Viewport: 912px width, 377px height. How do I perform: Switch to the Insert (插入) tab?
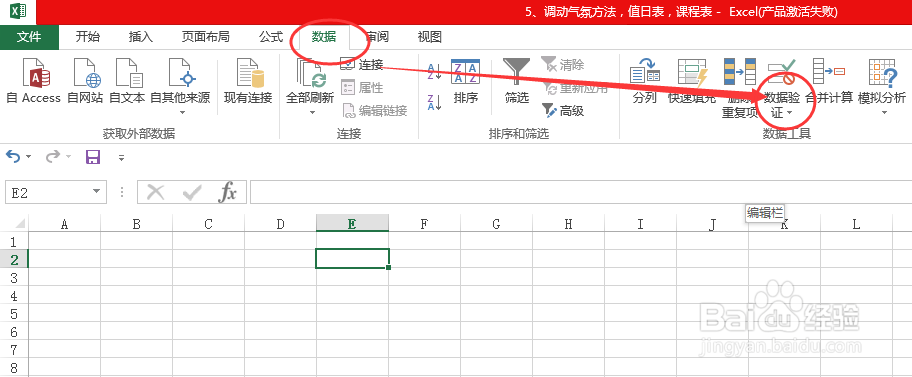pos(141,37)
